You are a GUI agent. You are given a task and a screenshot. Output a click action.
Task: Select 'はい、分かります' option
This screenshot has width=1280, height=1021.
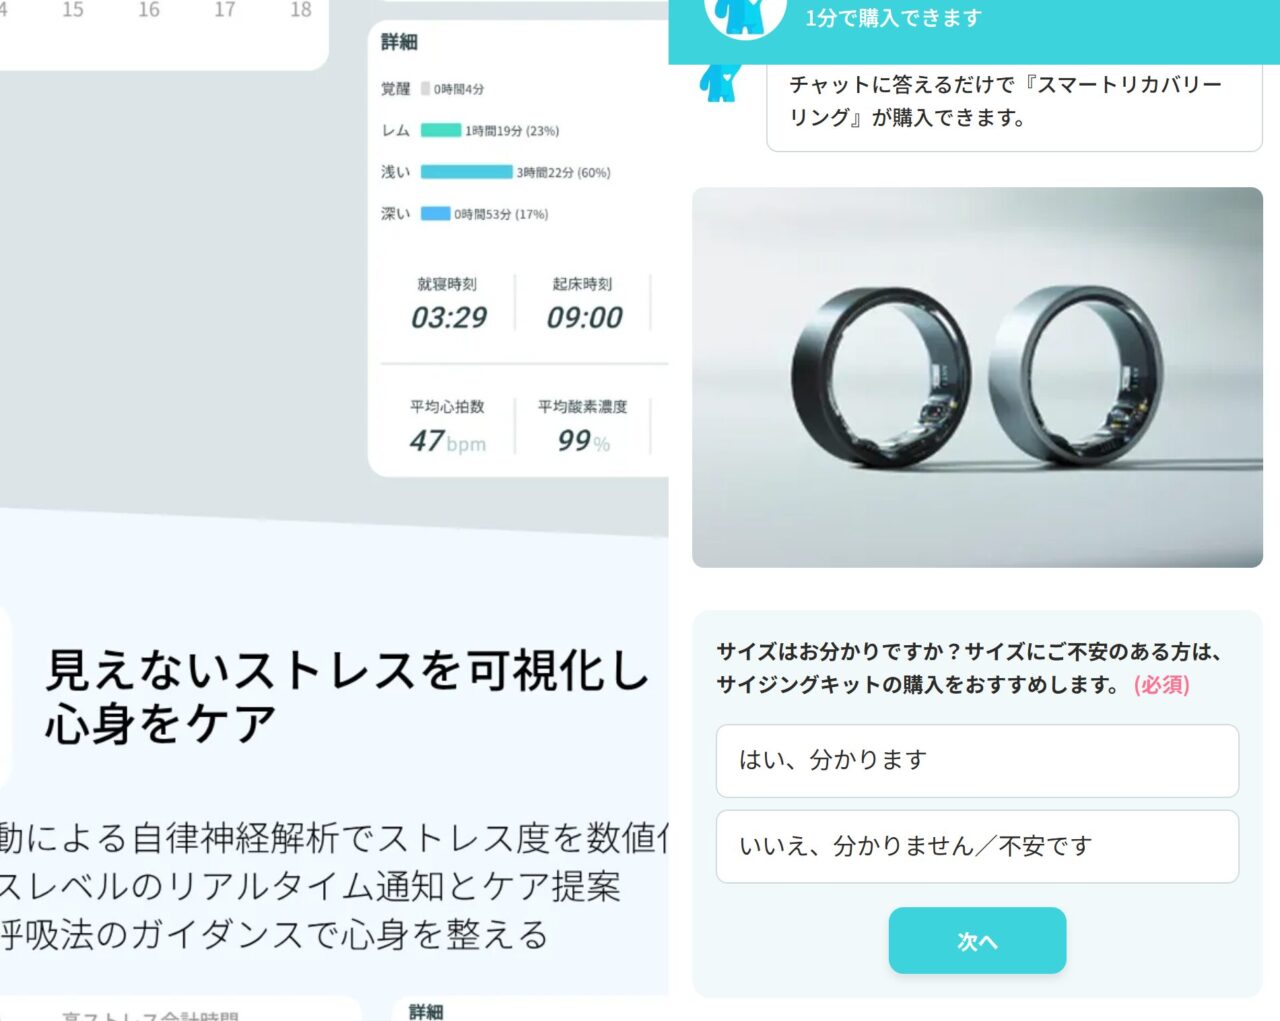977,761
